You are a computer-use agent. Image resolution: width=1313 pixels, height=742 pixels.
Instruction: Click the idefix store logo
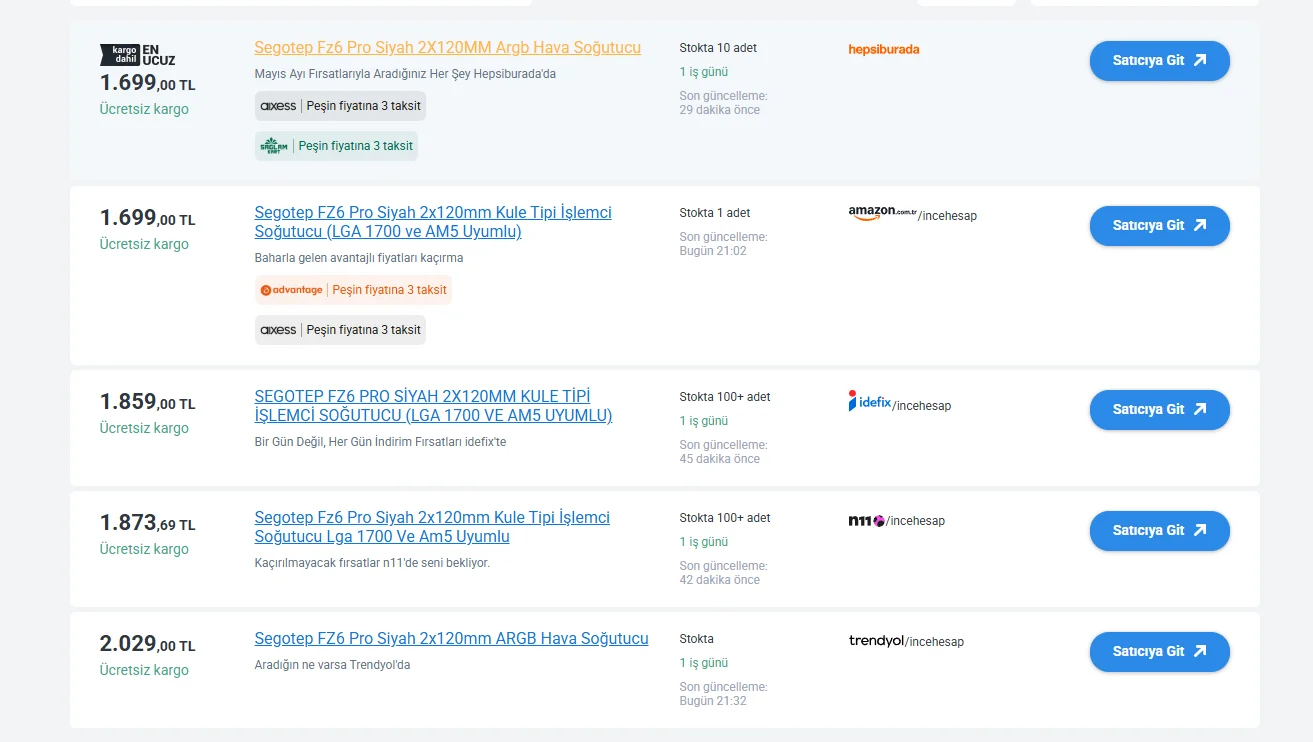point(869,402)
